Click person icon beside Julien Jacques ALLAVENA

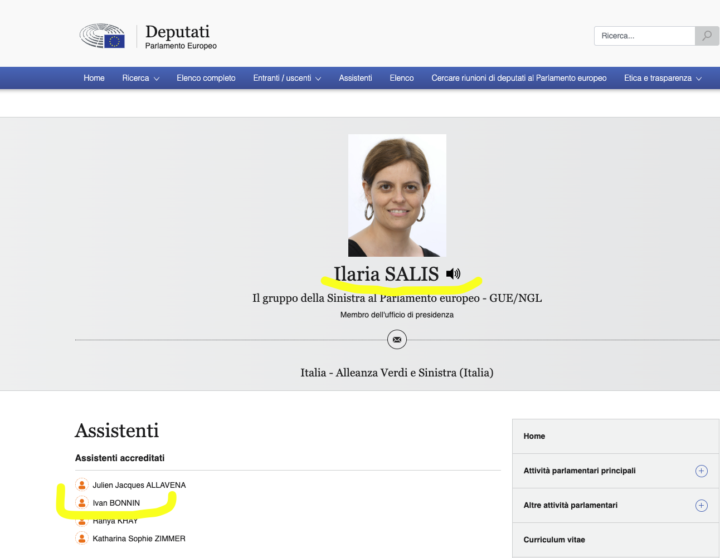82,485
